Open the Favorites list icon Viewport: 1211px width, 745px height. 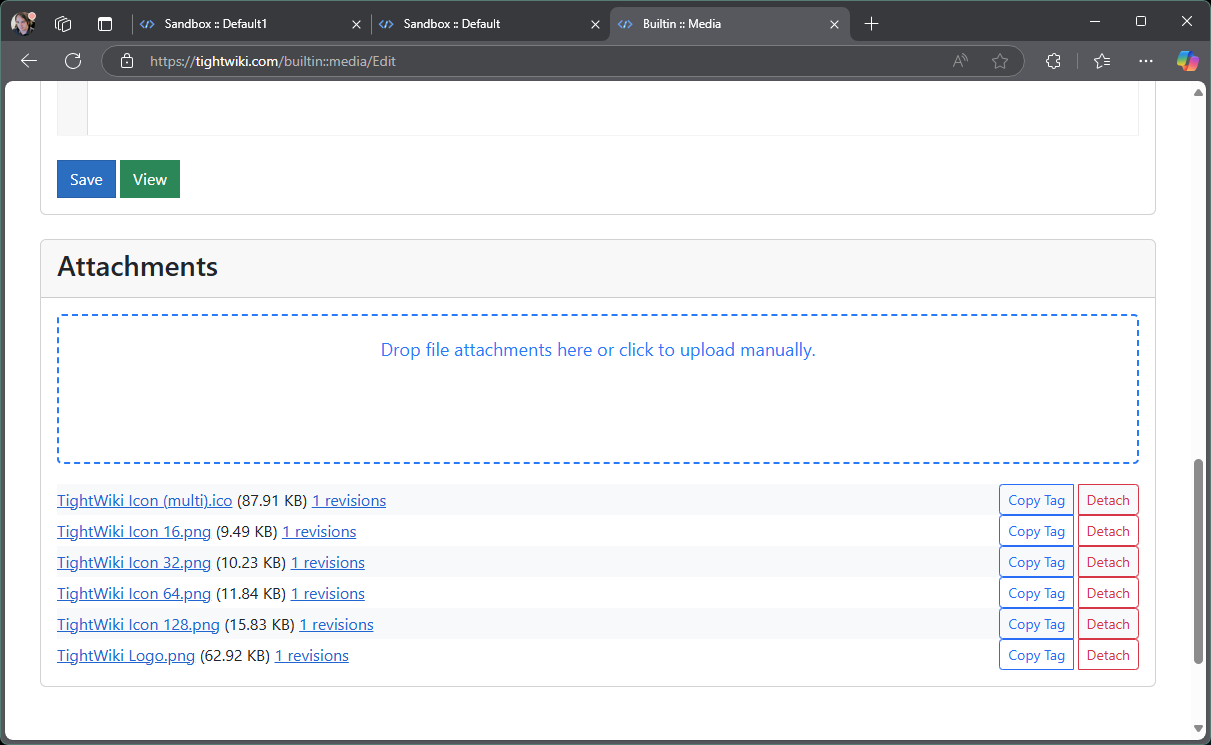click(x=1102, y=61)
